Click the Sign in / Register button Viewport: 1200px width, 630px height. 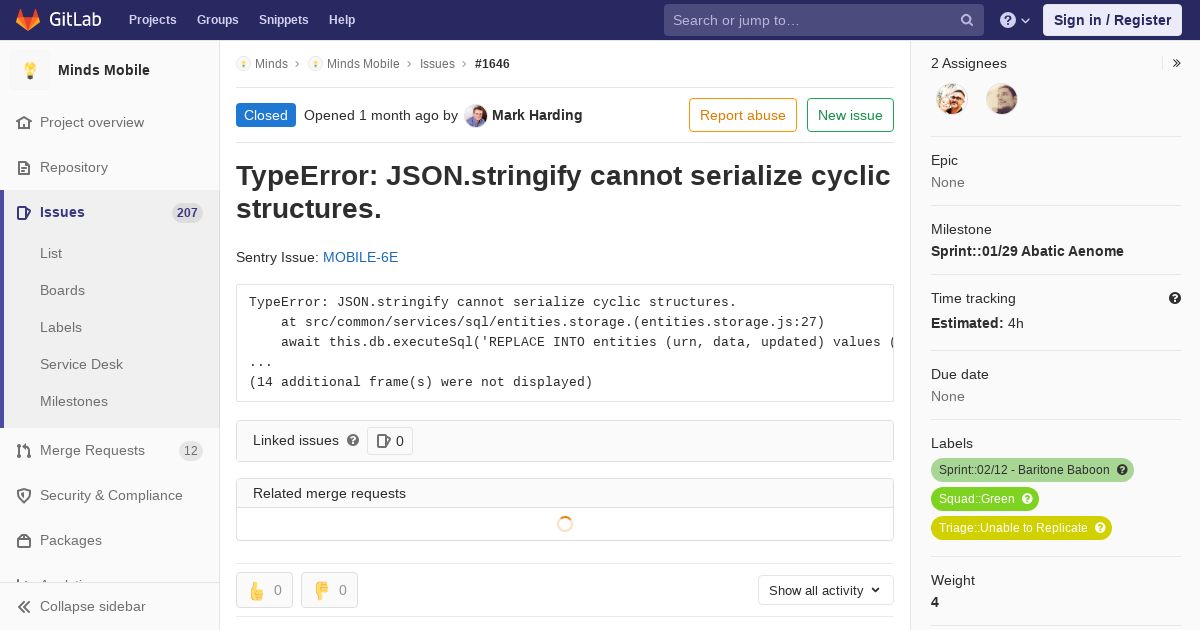point(1112,20)
